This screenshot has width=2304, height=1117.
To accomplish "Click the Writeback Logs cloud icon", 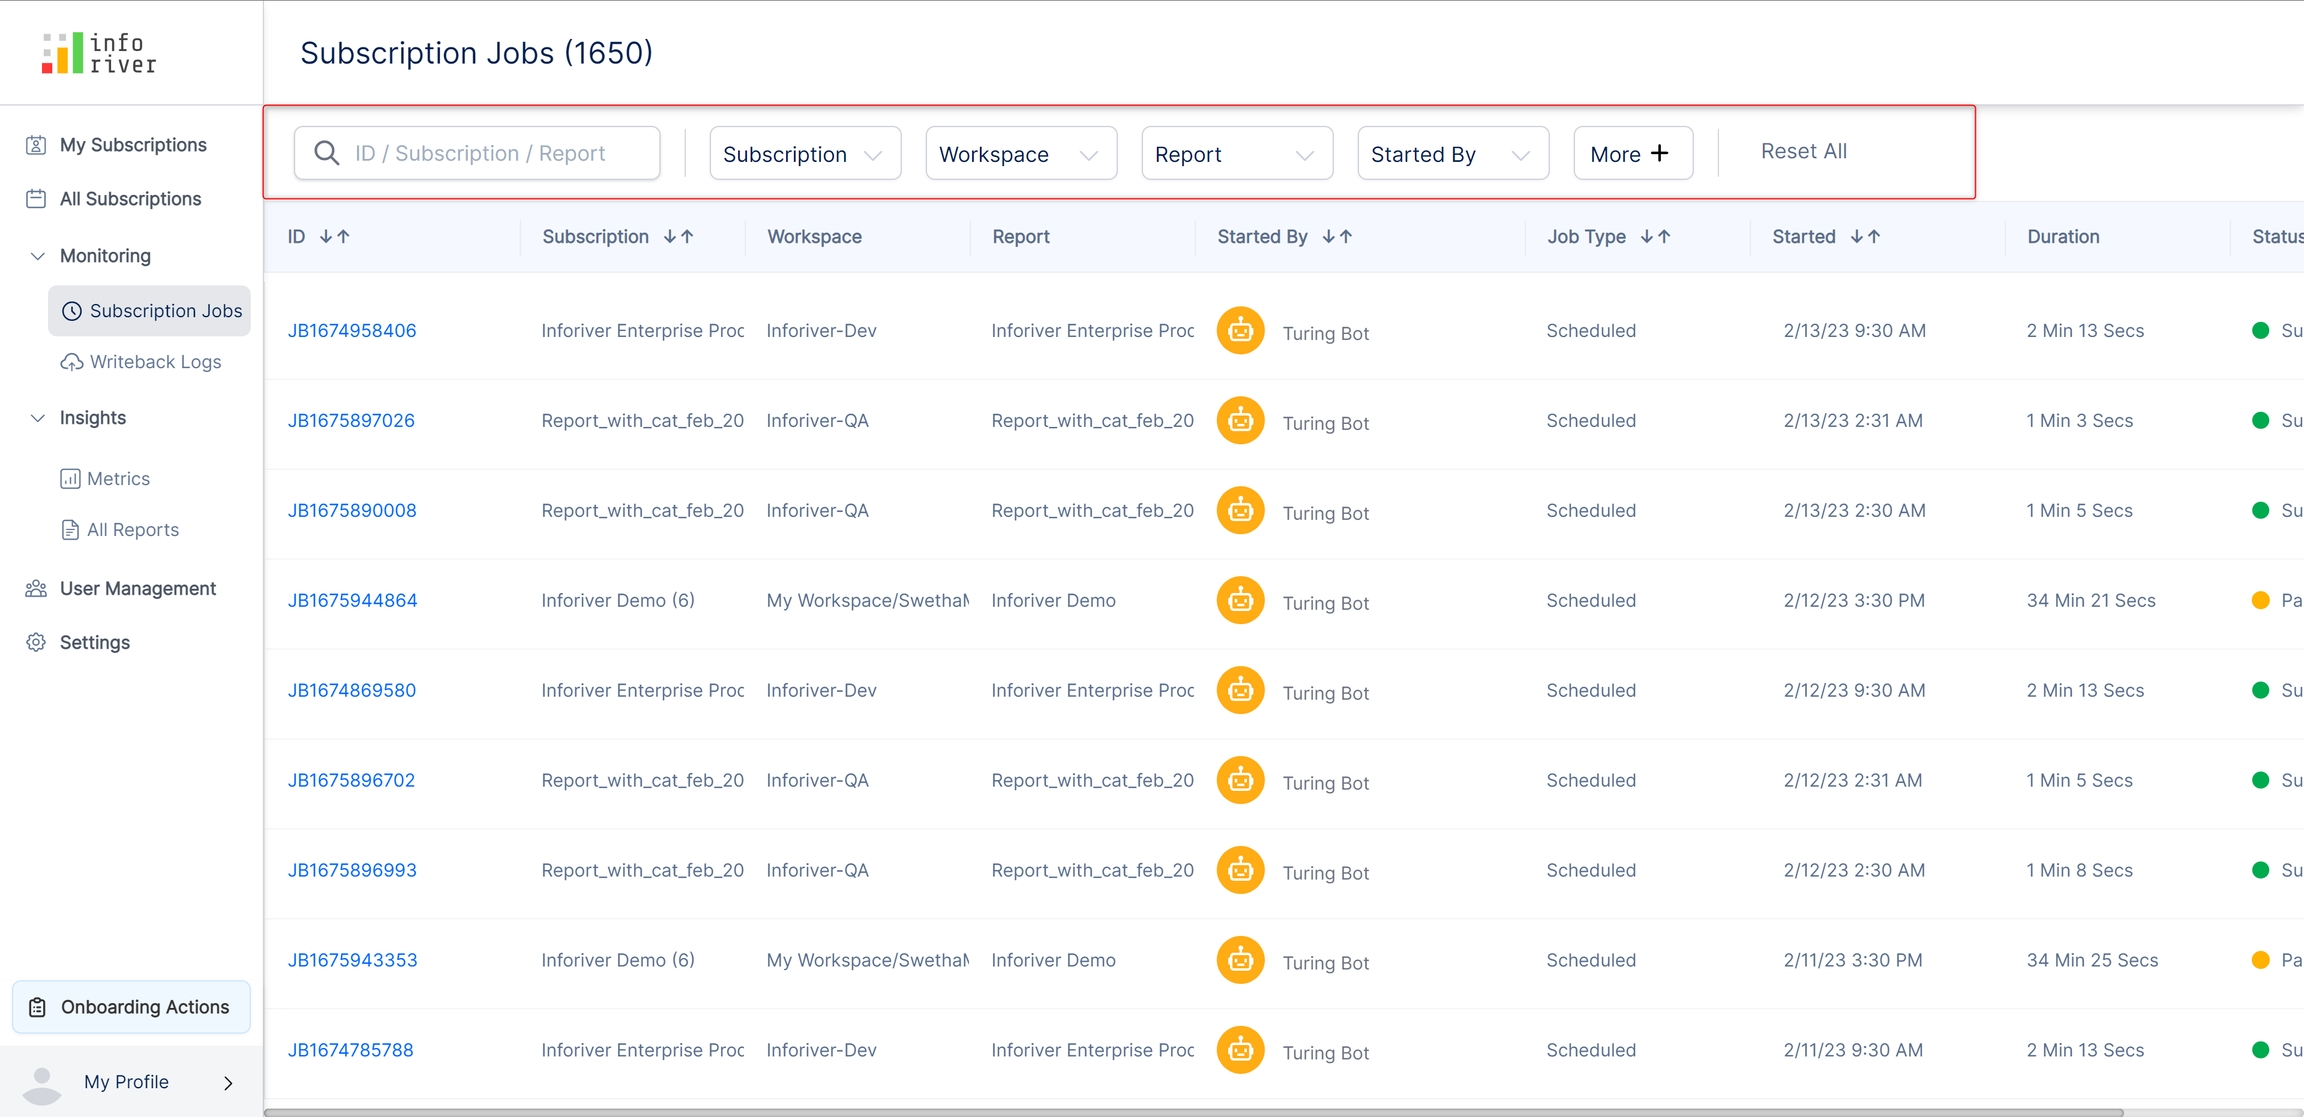I will [71, 362].
